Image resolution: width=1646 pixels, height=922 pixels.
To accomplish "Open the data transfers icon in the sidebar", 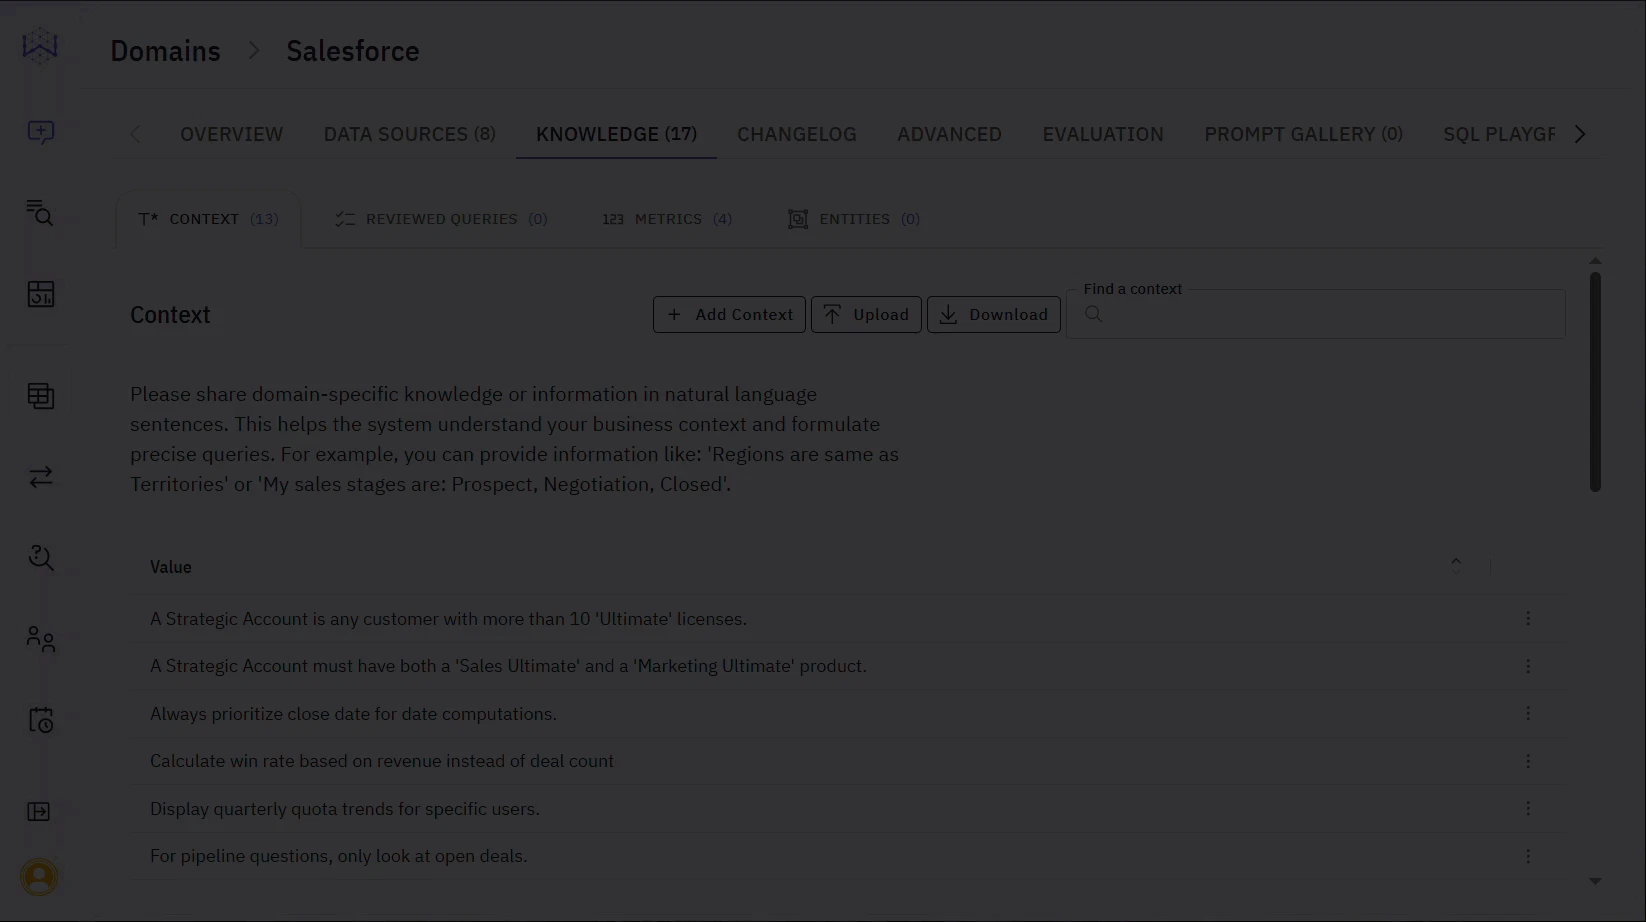I will 40,477.
